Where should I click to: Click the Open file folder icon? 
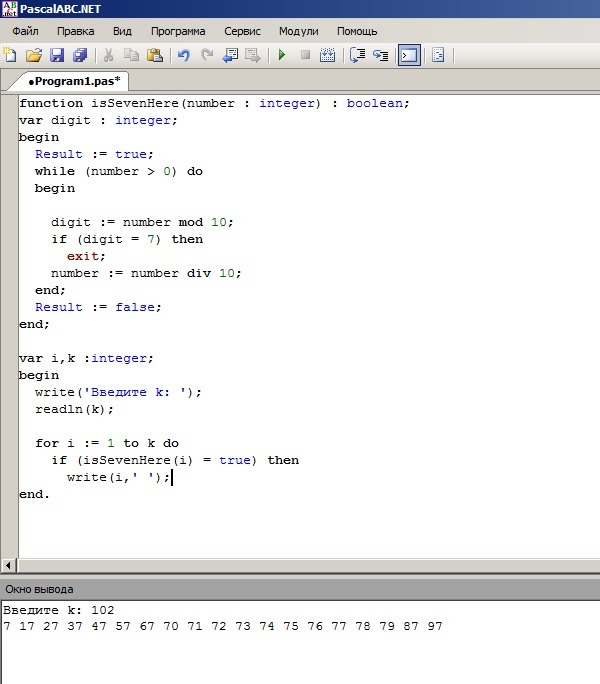pyautogui.click(x=34, y=55)
